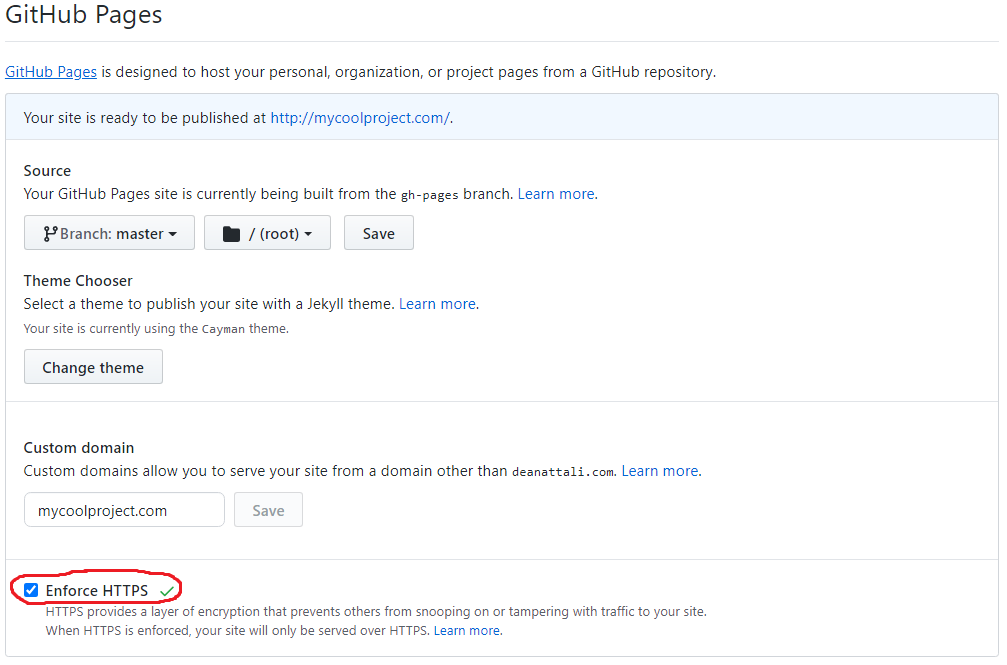Click the folder icon in root button
Viewport: 1007px width, 665px height.
(231, 234)
